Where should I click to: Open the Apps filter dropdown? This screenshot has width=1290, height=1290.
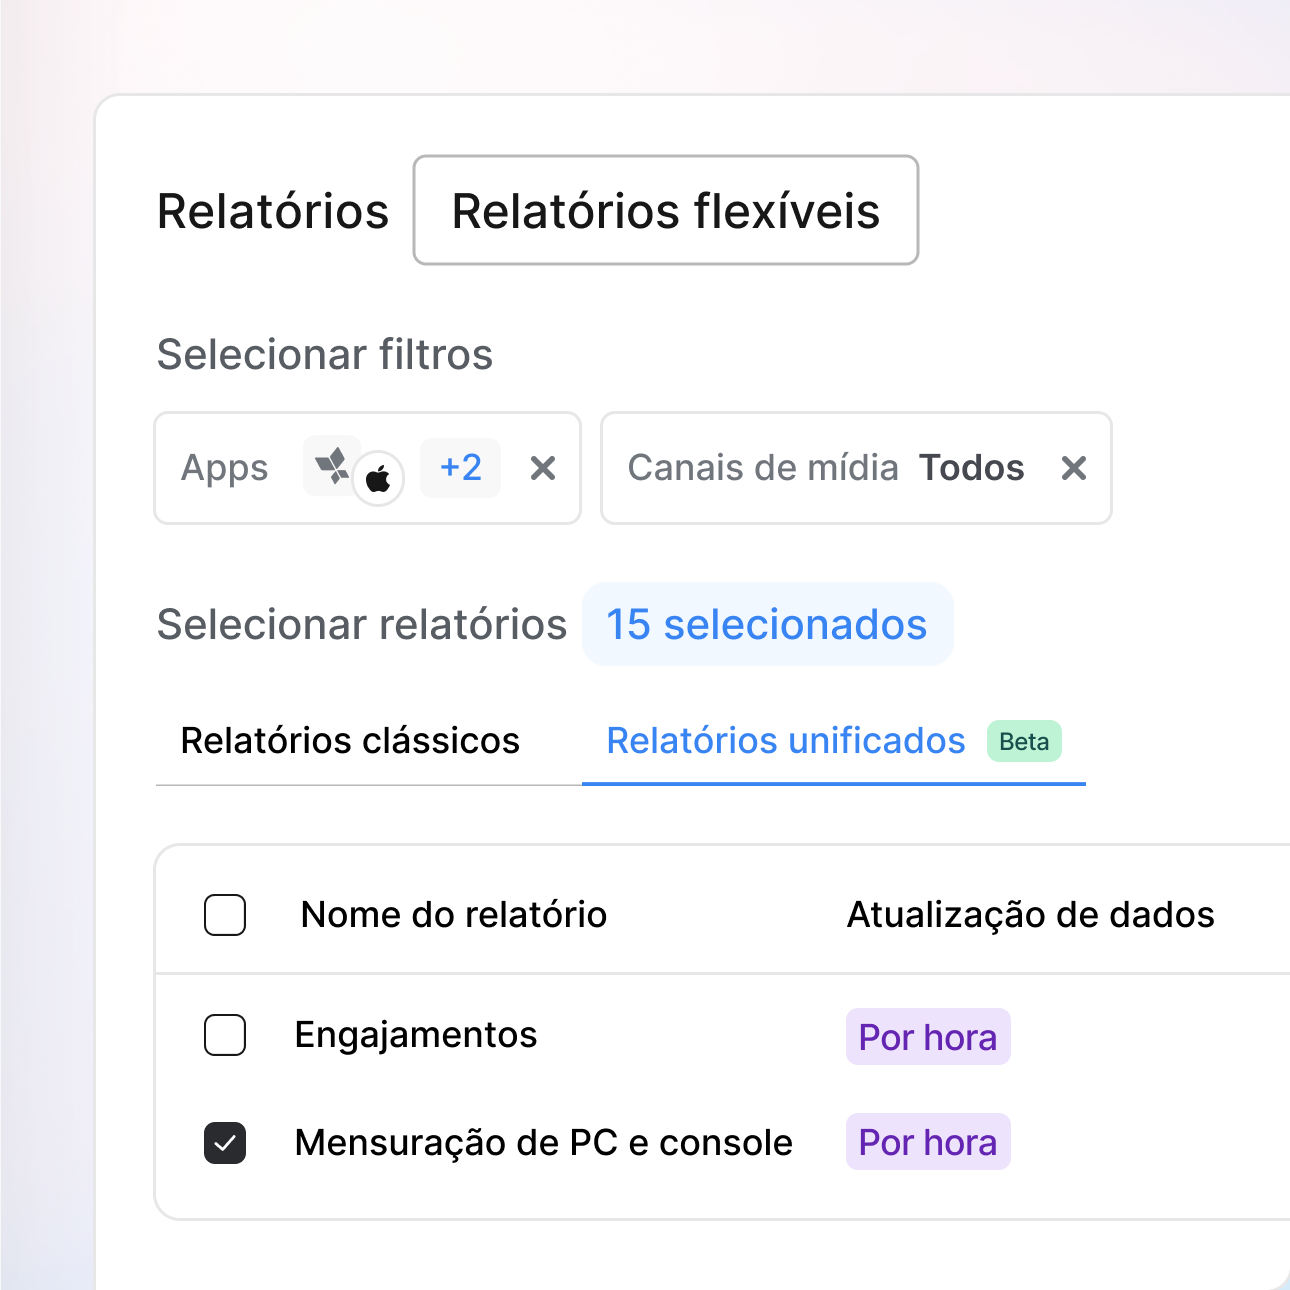click(225, 468)
